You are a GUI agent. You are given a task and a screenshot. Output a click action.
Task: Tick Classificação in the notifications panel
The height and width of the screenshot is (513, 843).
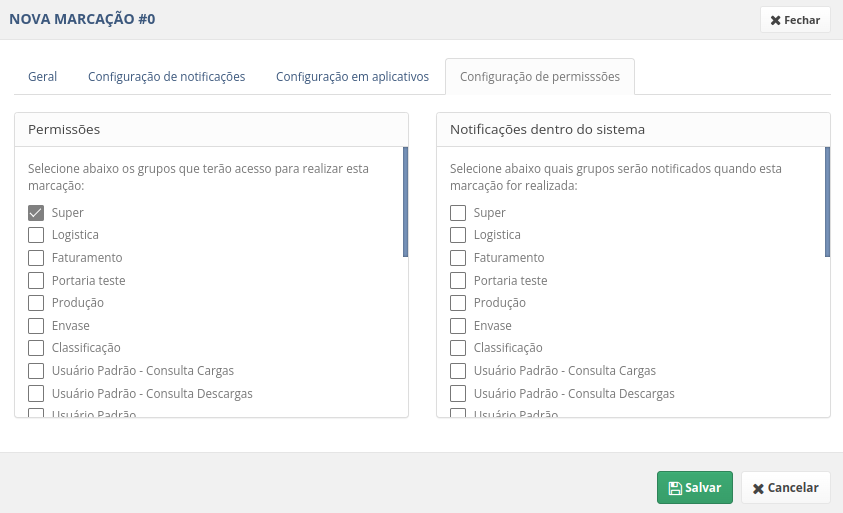tap(458, 348)
